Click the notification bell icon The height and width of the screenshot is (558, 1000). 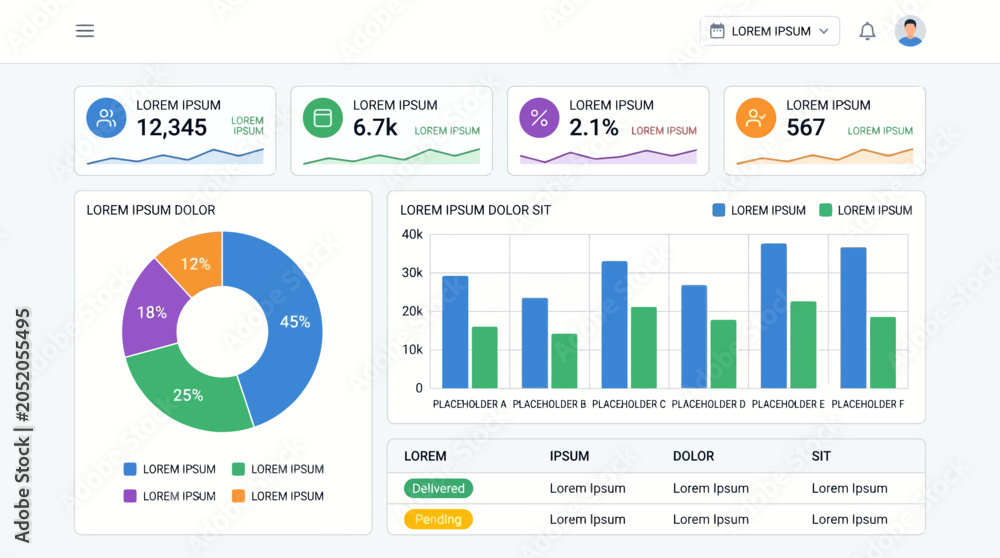(867, 31)
